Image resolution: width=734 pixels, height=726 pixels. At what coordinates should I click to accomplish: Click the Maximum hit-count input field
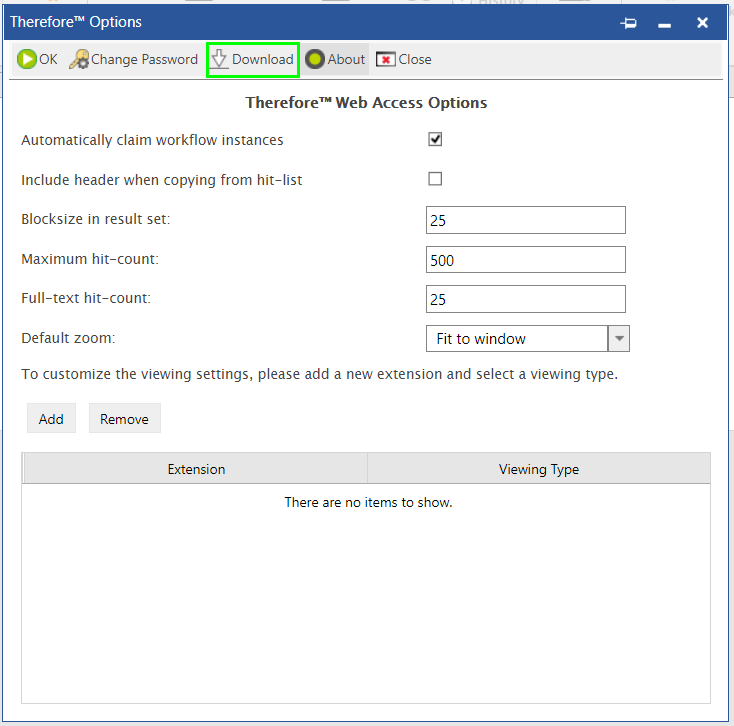click(x=526, y=260)
